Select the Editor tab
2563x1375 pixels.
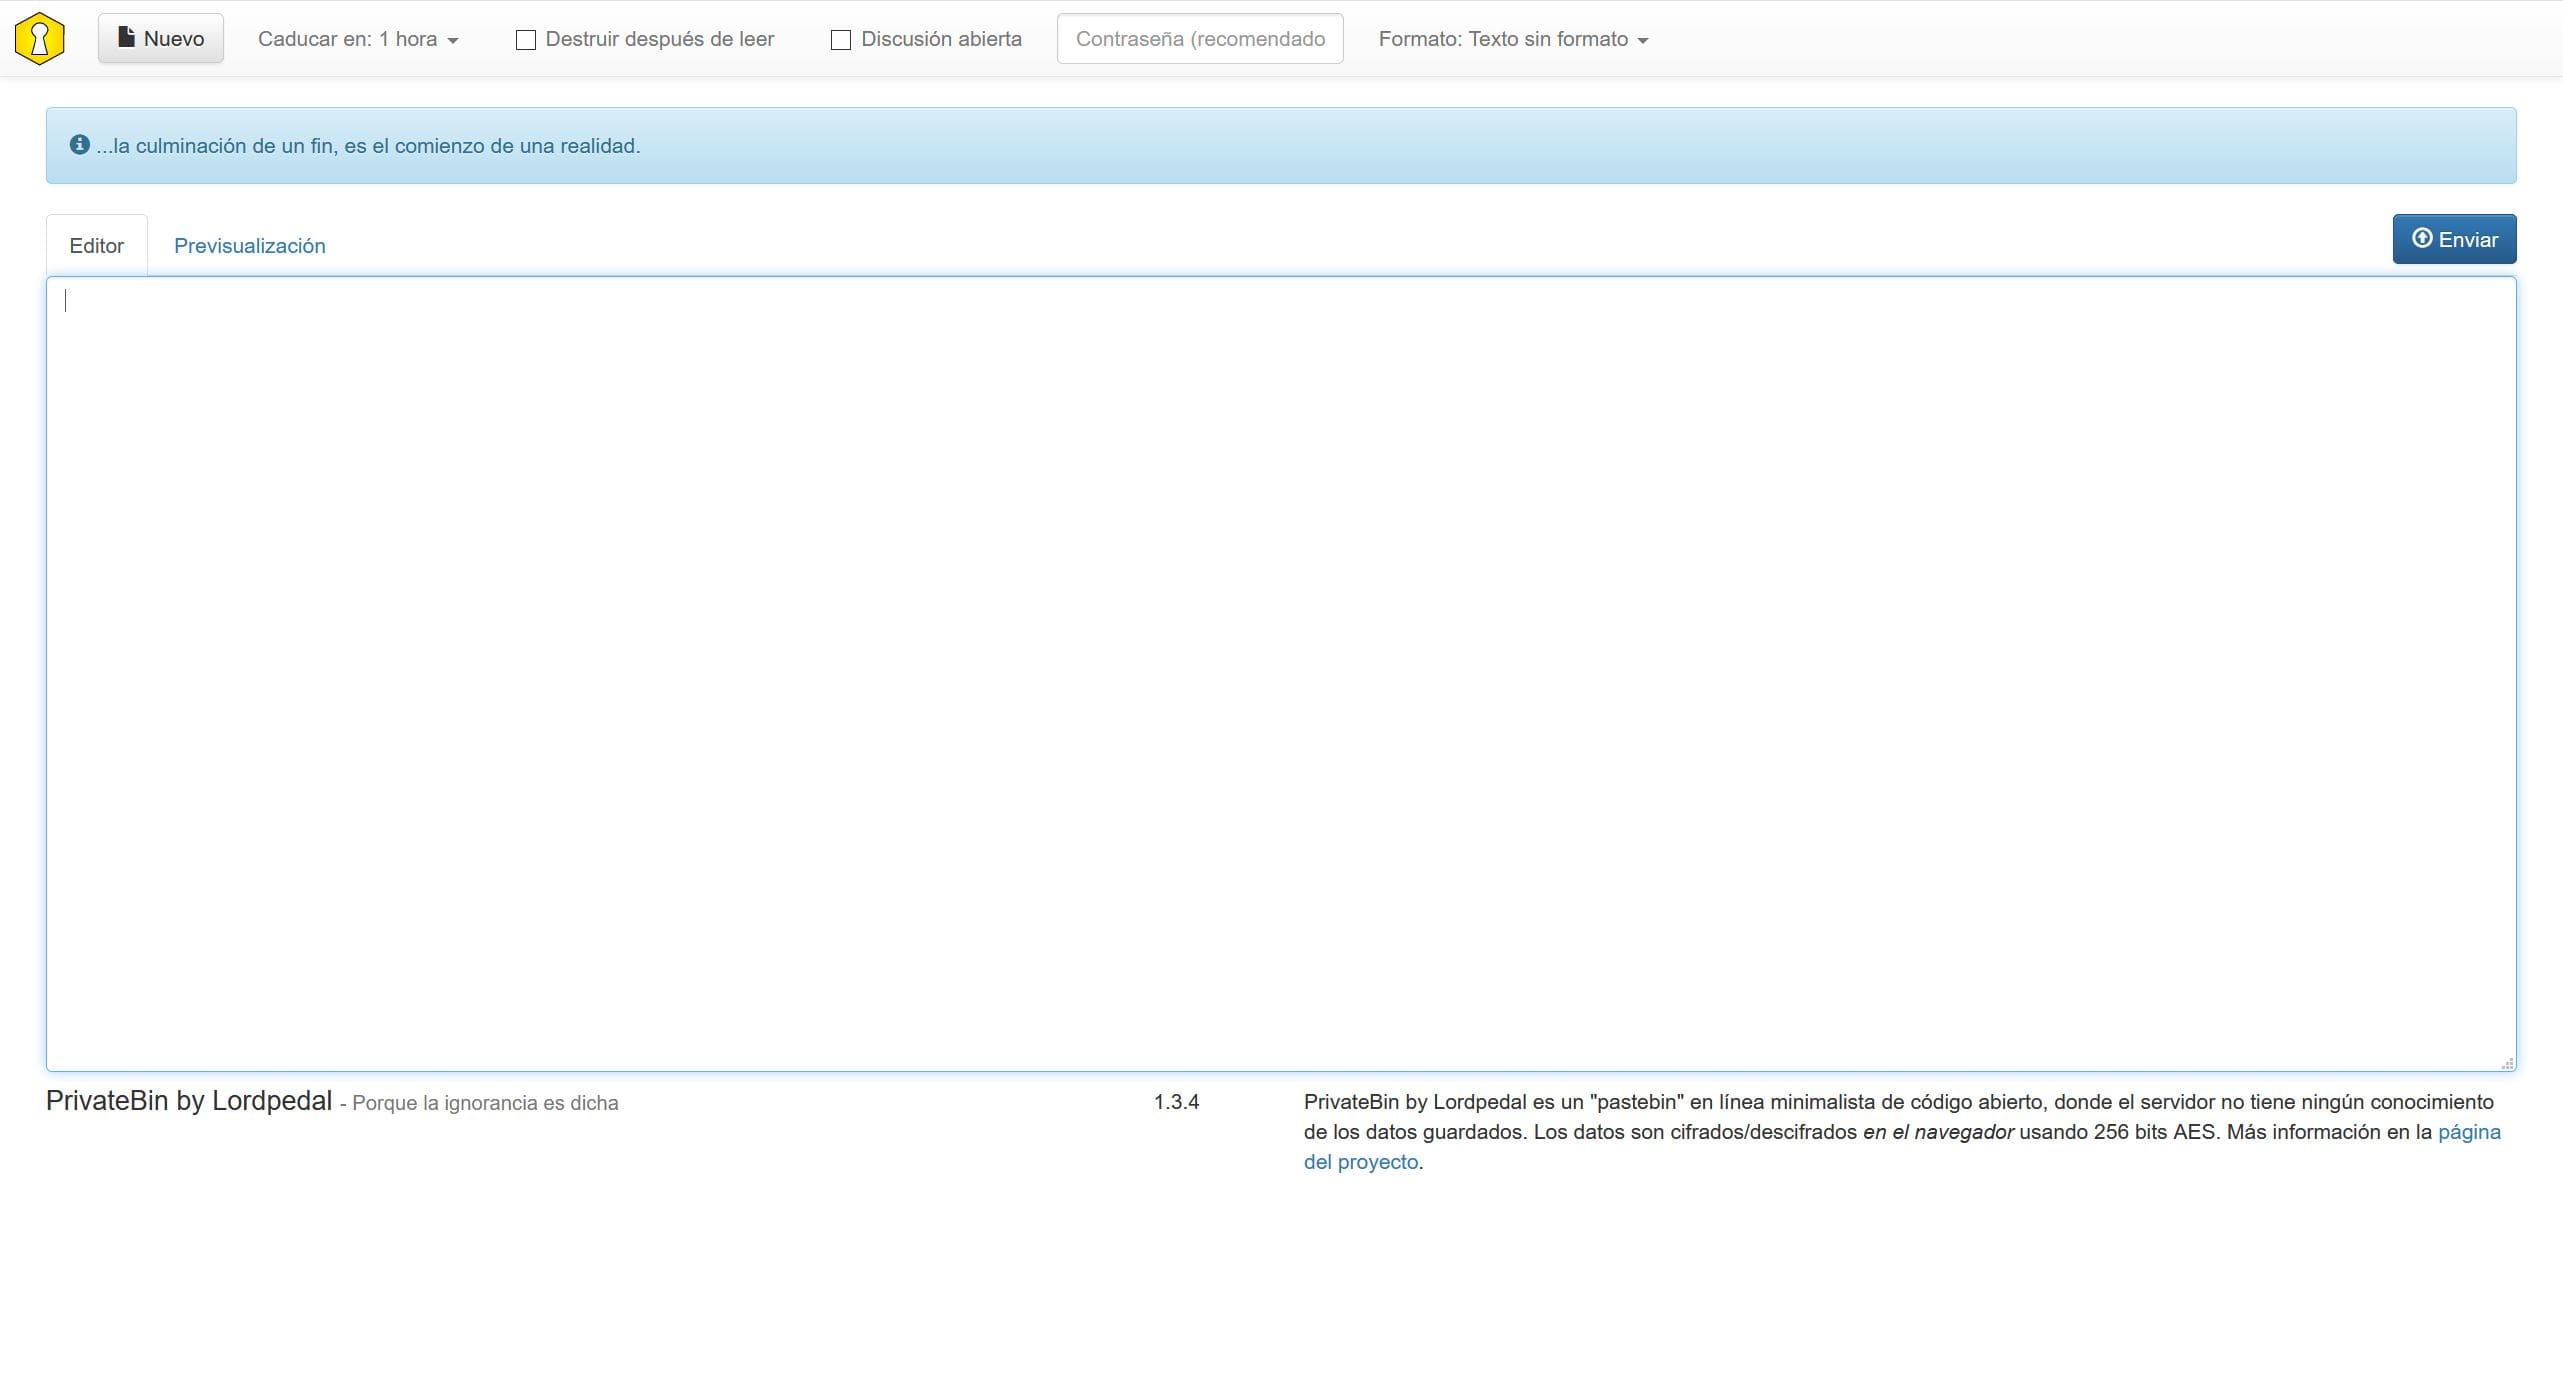click(97, 246)
